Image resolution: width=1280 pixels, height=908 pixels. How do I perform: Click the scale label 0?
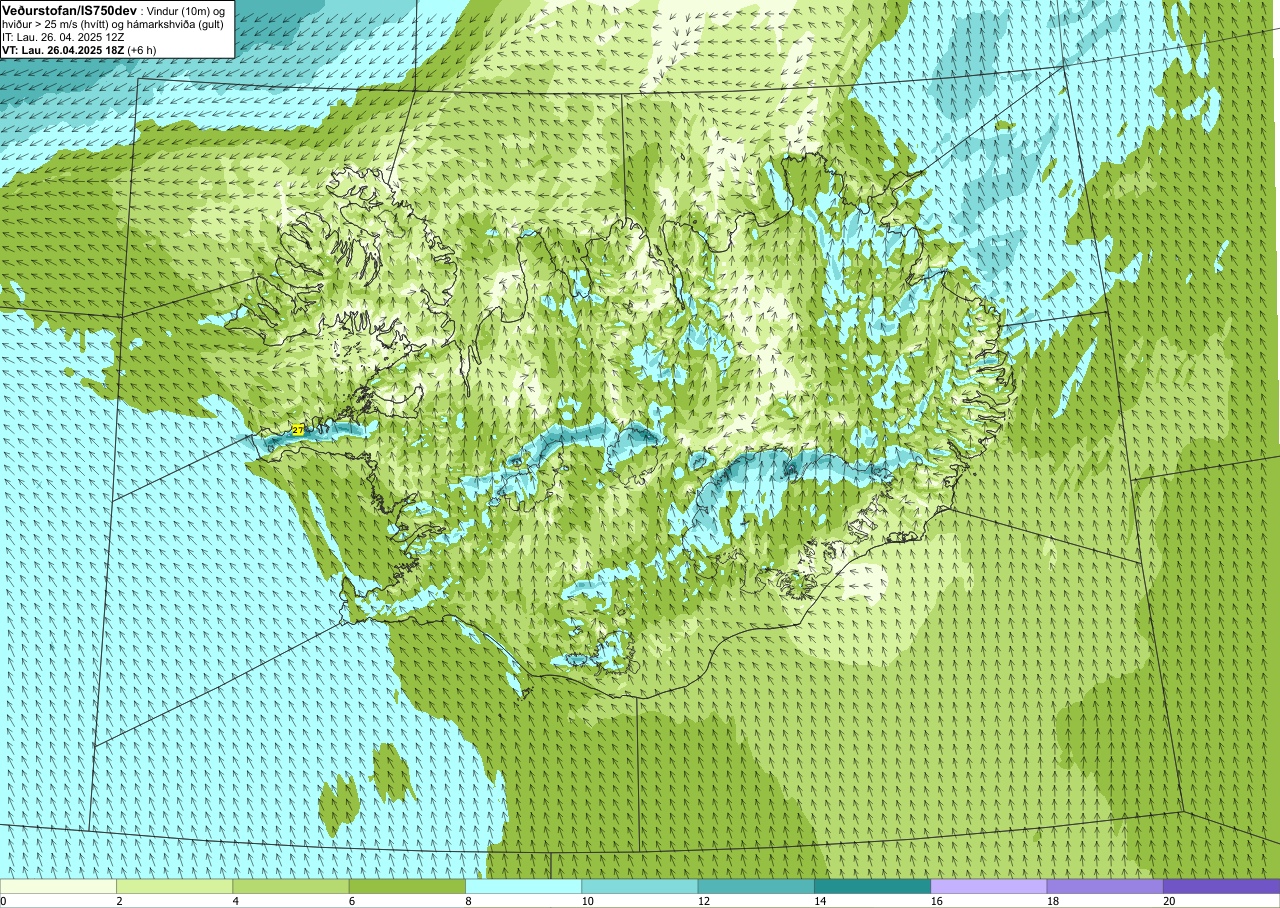3,901
